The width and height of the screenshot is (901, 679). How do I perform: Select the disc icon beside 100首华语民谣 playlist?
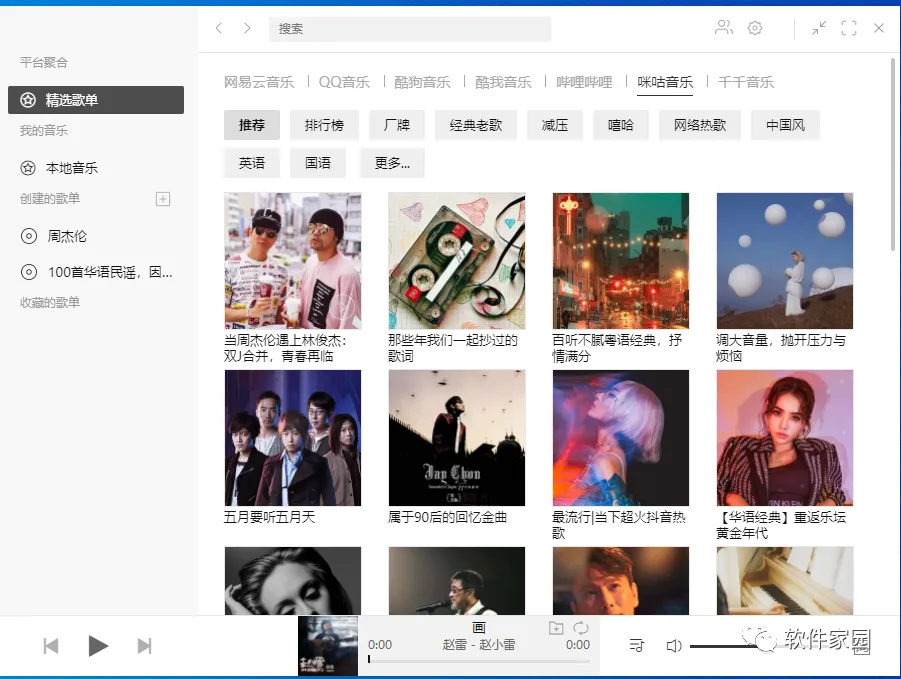pyautogui.click(x=29, y=272)
